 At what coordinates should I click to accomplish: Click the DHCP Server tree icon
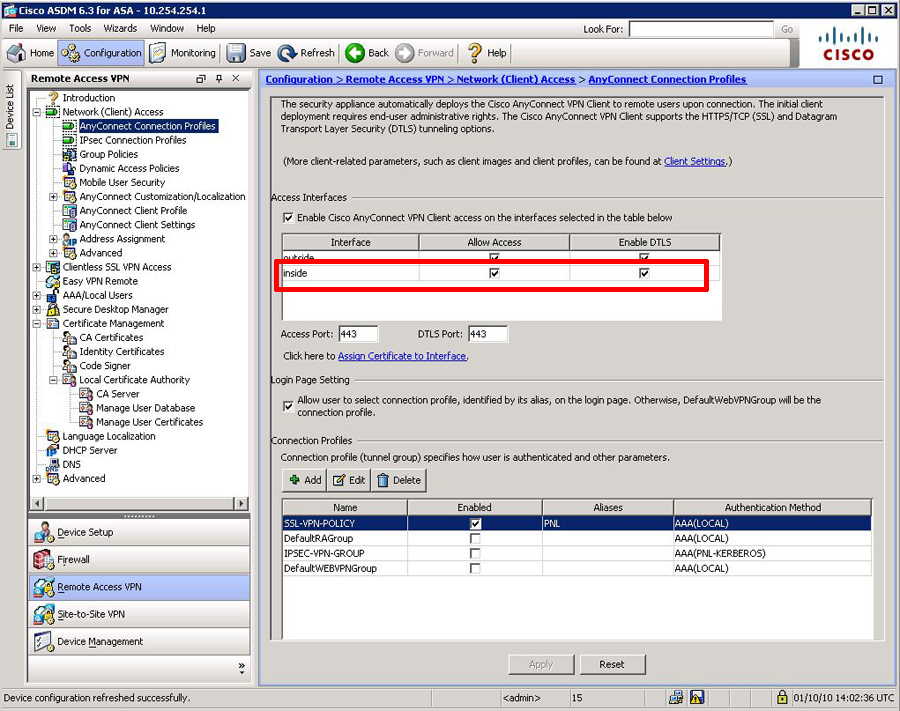coord(53,450)
